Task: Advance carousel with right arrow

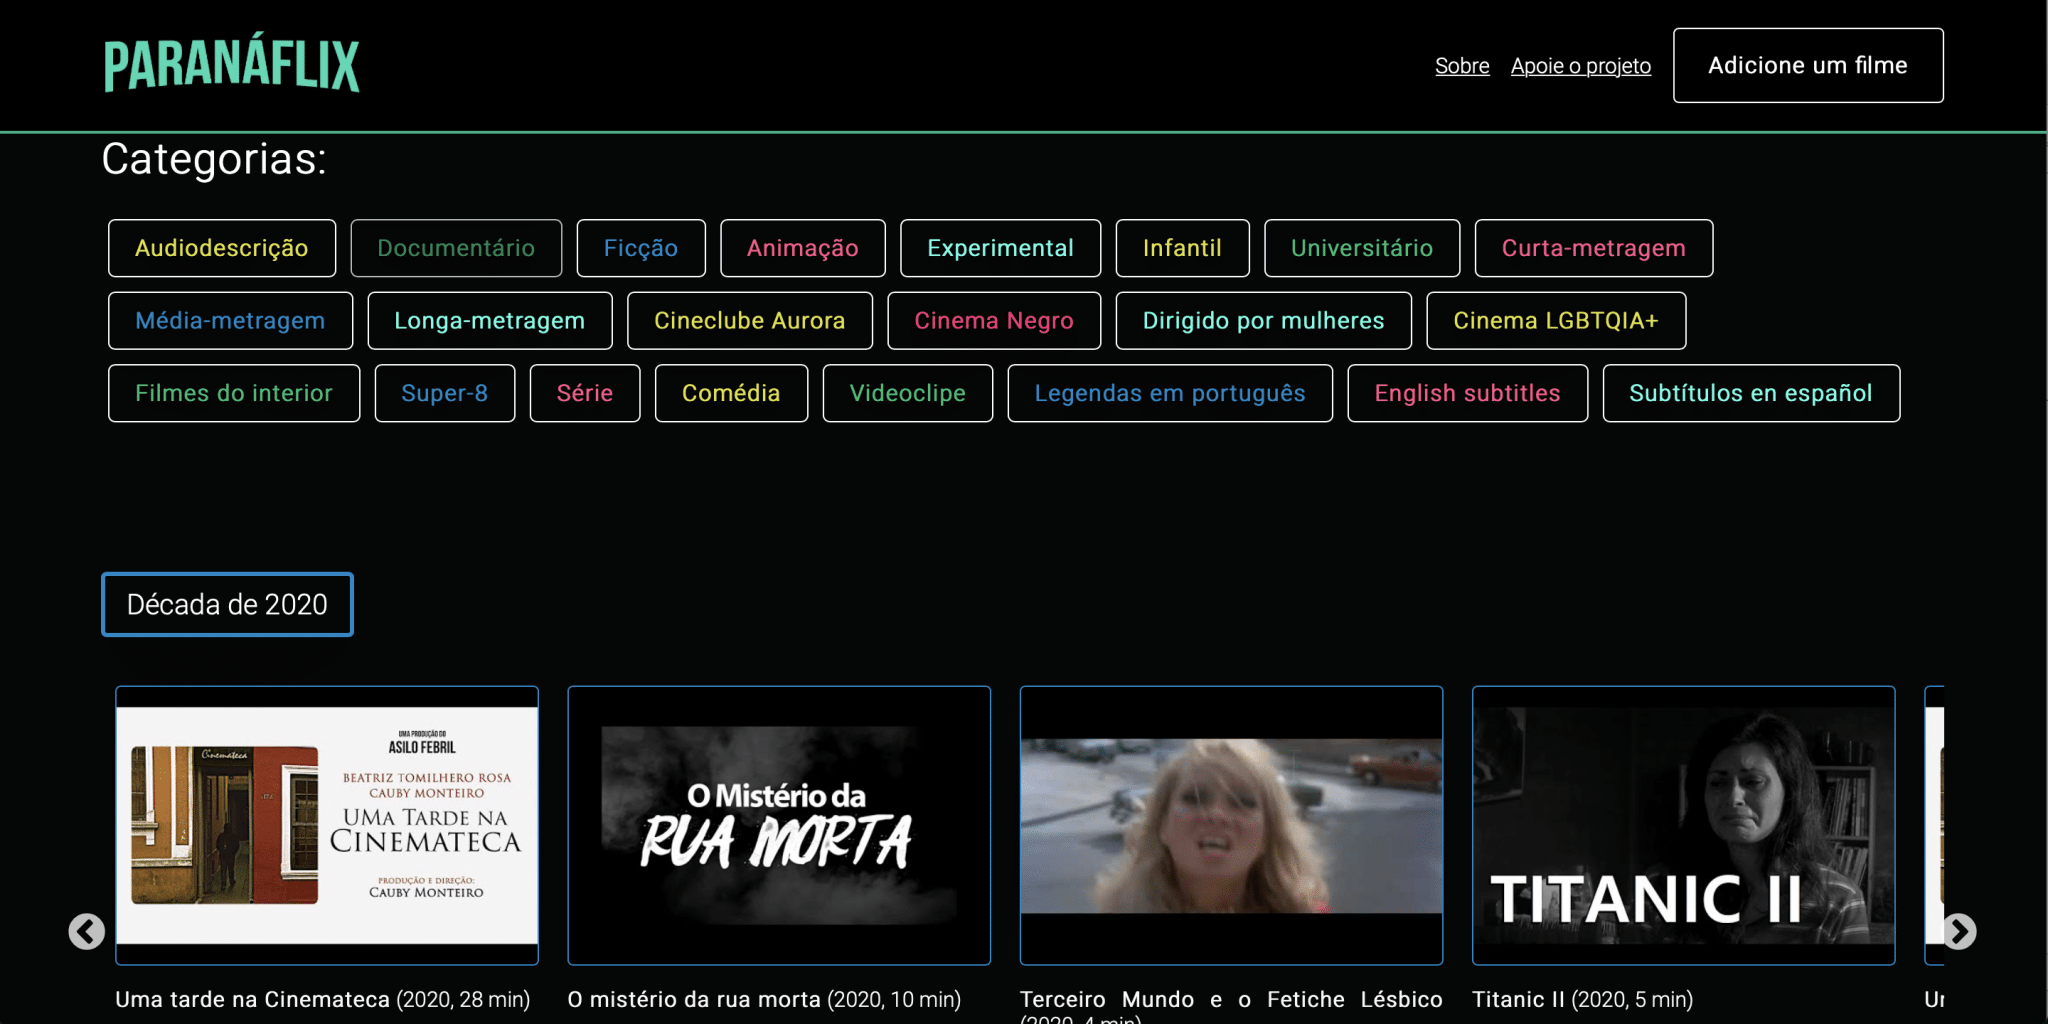Action: pyautogui.click(x=1959, y=931)
